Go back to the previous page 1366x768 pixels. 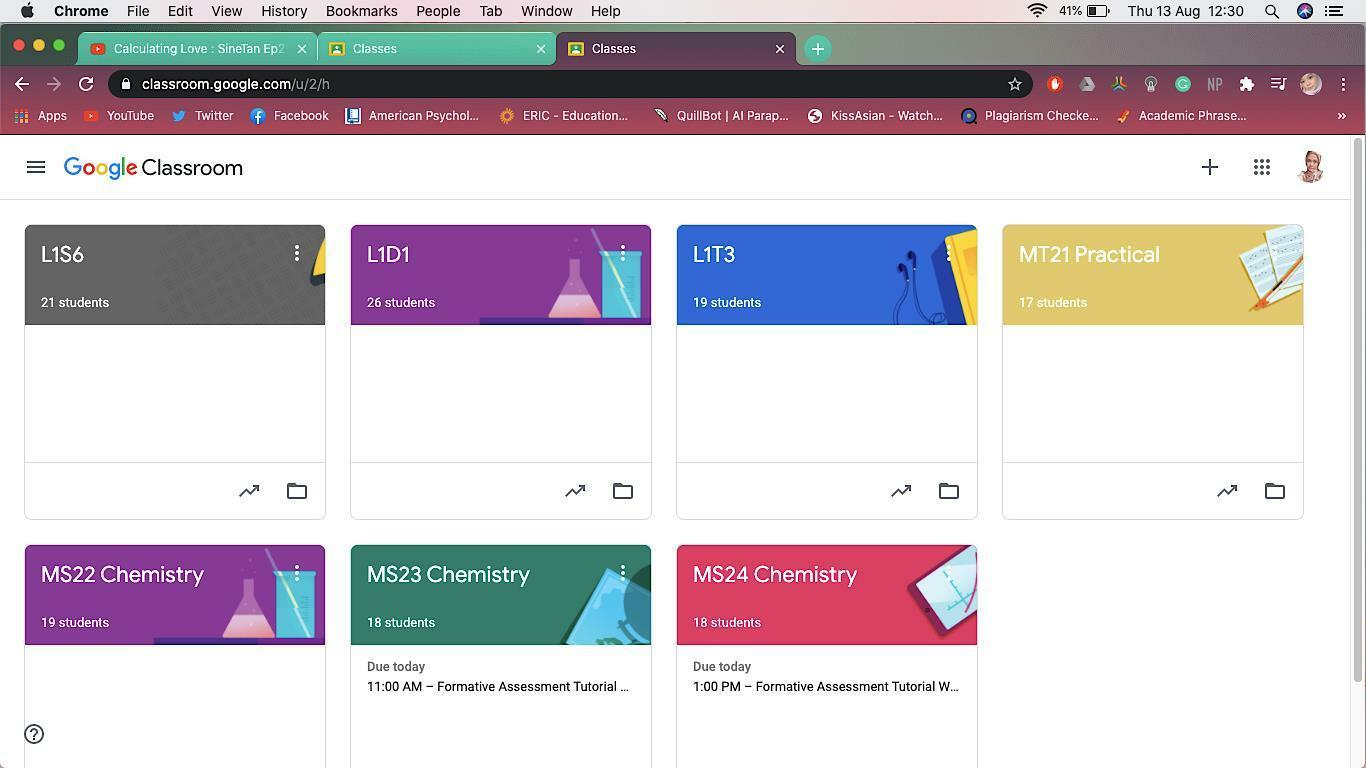22,84
